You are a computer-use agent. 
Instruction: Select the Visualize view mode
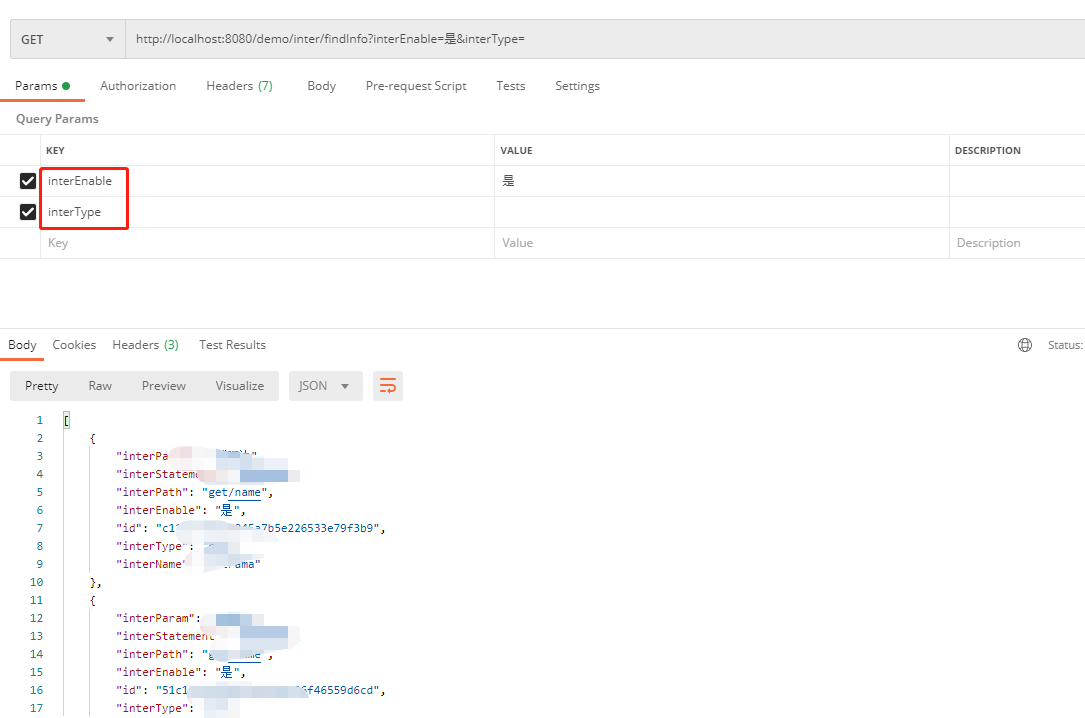tap(239, 386)
